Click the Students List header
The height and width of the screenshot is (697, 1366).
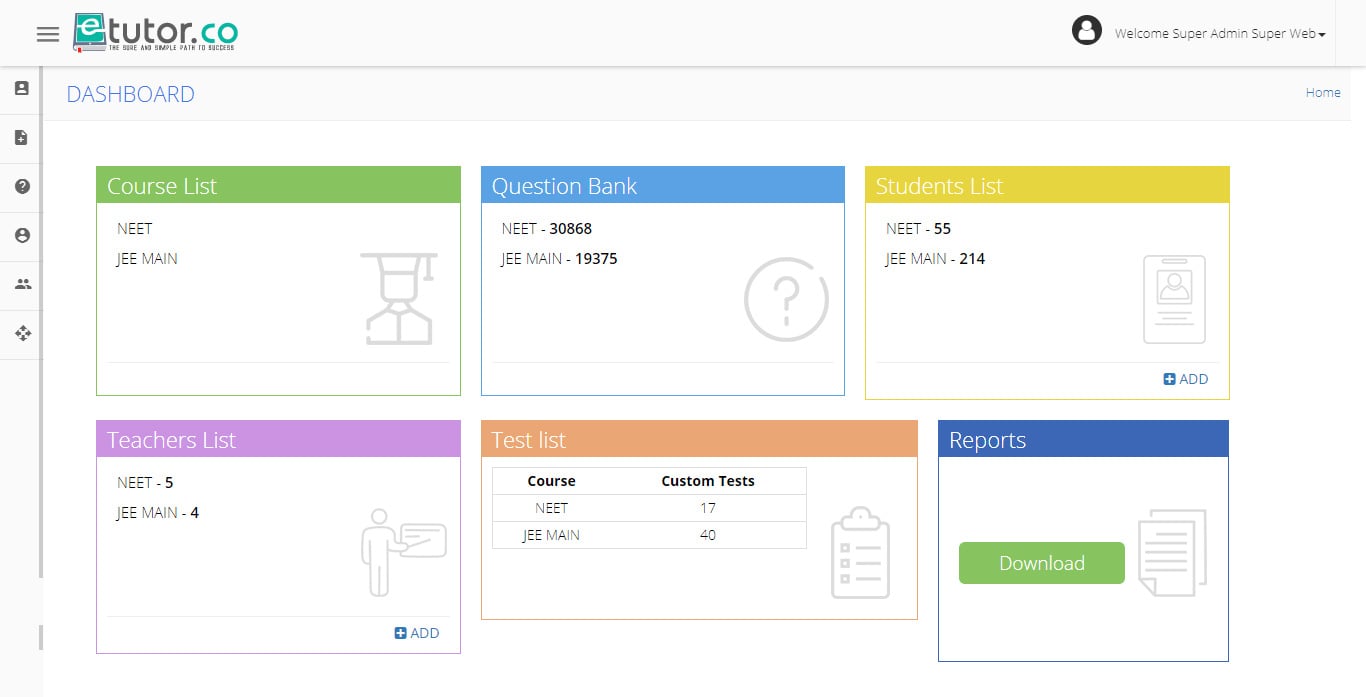coord(1047,185)
